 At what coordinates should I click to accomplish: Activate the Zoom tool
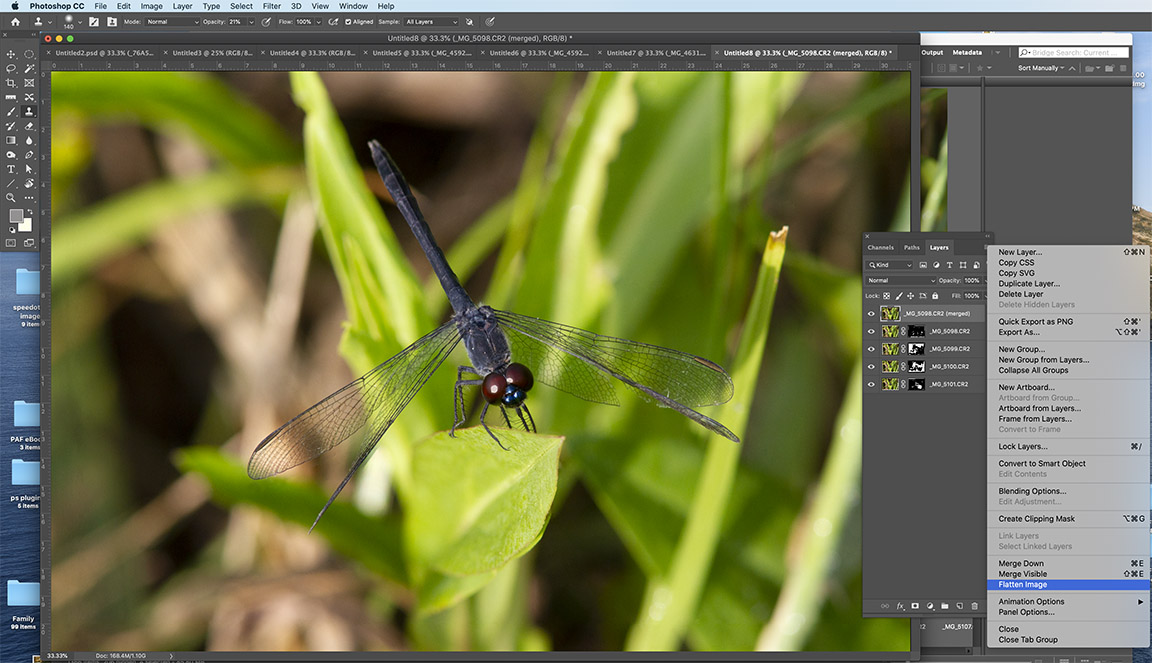click(x=11, y=198)
